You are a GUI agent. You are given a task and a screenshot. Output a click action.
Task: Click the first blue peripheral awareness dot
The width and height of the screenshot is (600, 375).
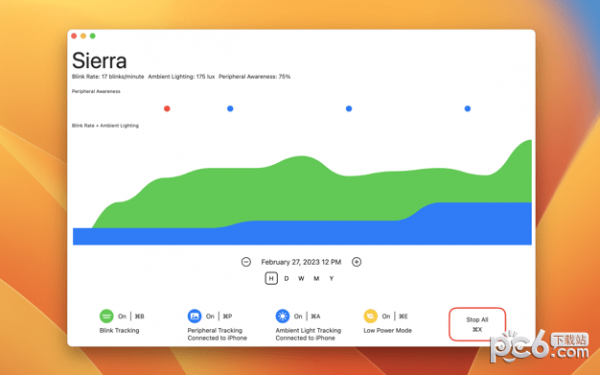click(x=230, y=109)
